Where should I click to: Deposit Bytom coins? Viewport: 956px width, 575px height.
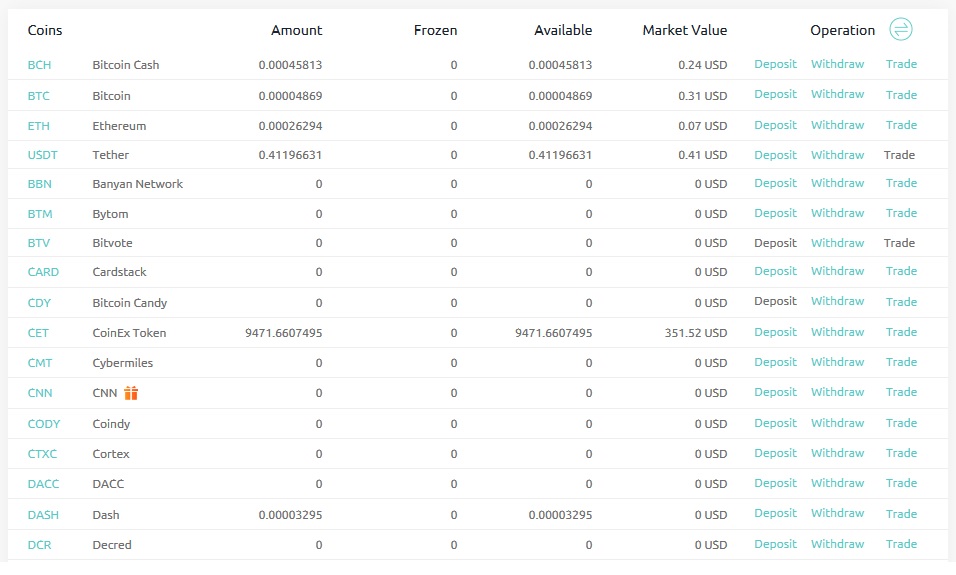pos(775,213)
